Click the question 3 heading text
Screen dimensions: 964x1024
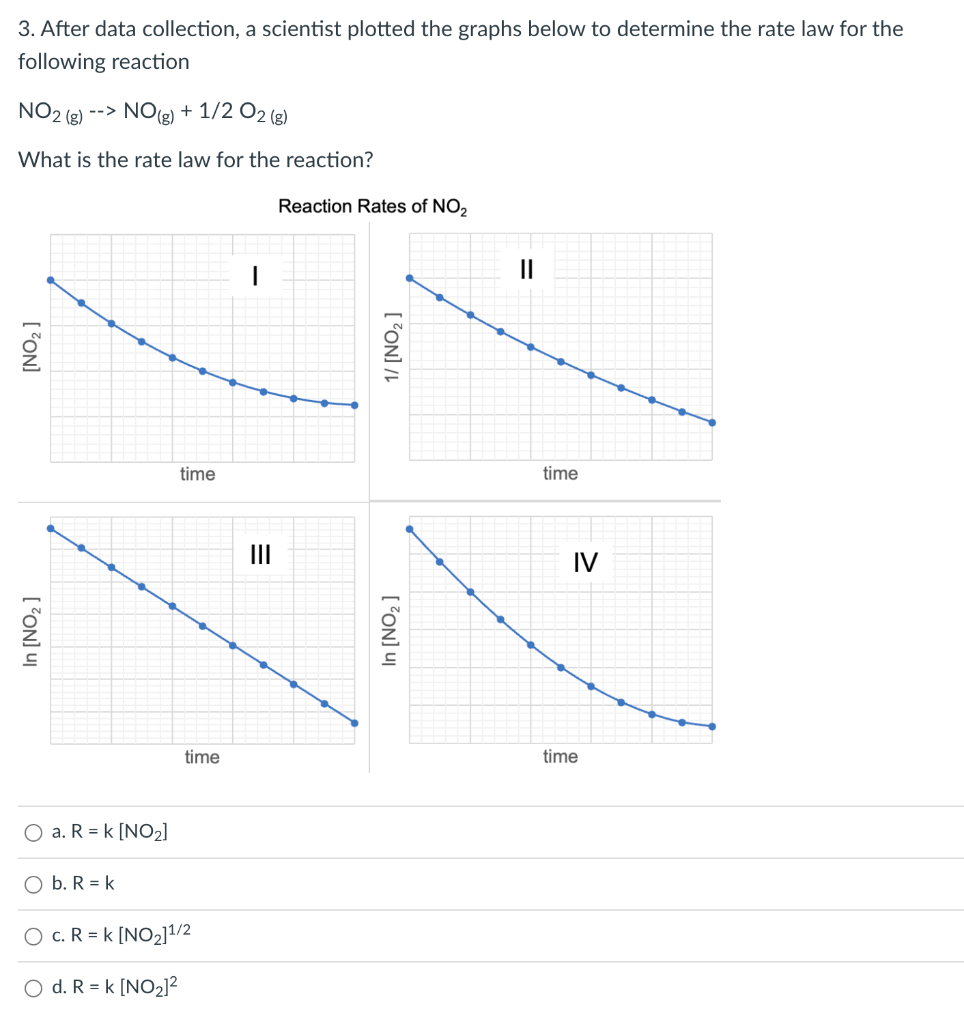pos(450,29)
